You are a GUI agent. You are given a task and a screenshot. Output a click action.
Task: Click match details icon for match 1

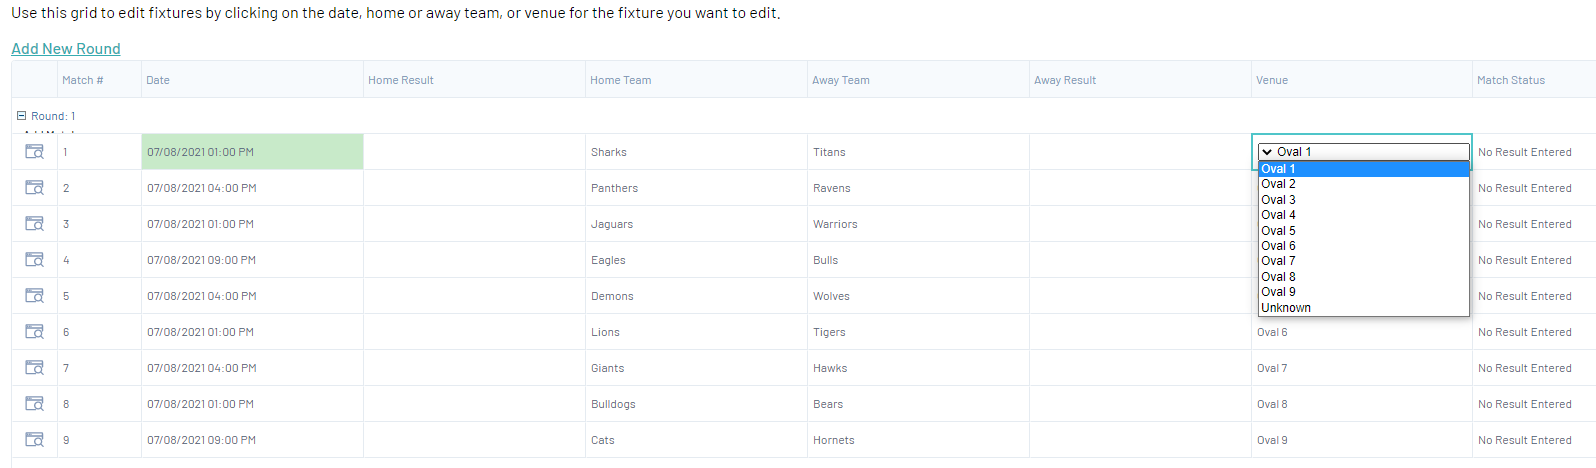coord(34,152)
